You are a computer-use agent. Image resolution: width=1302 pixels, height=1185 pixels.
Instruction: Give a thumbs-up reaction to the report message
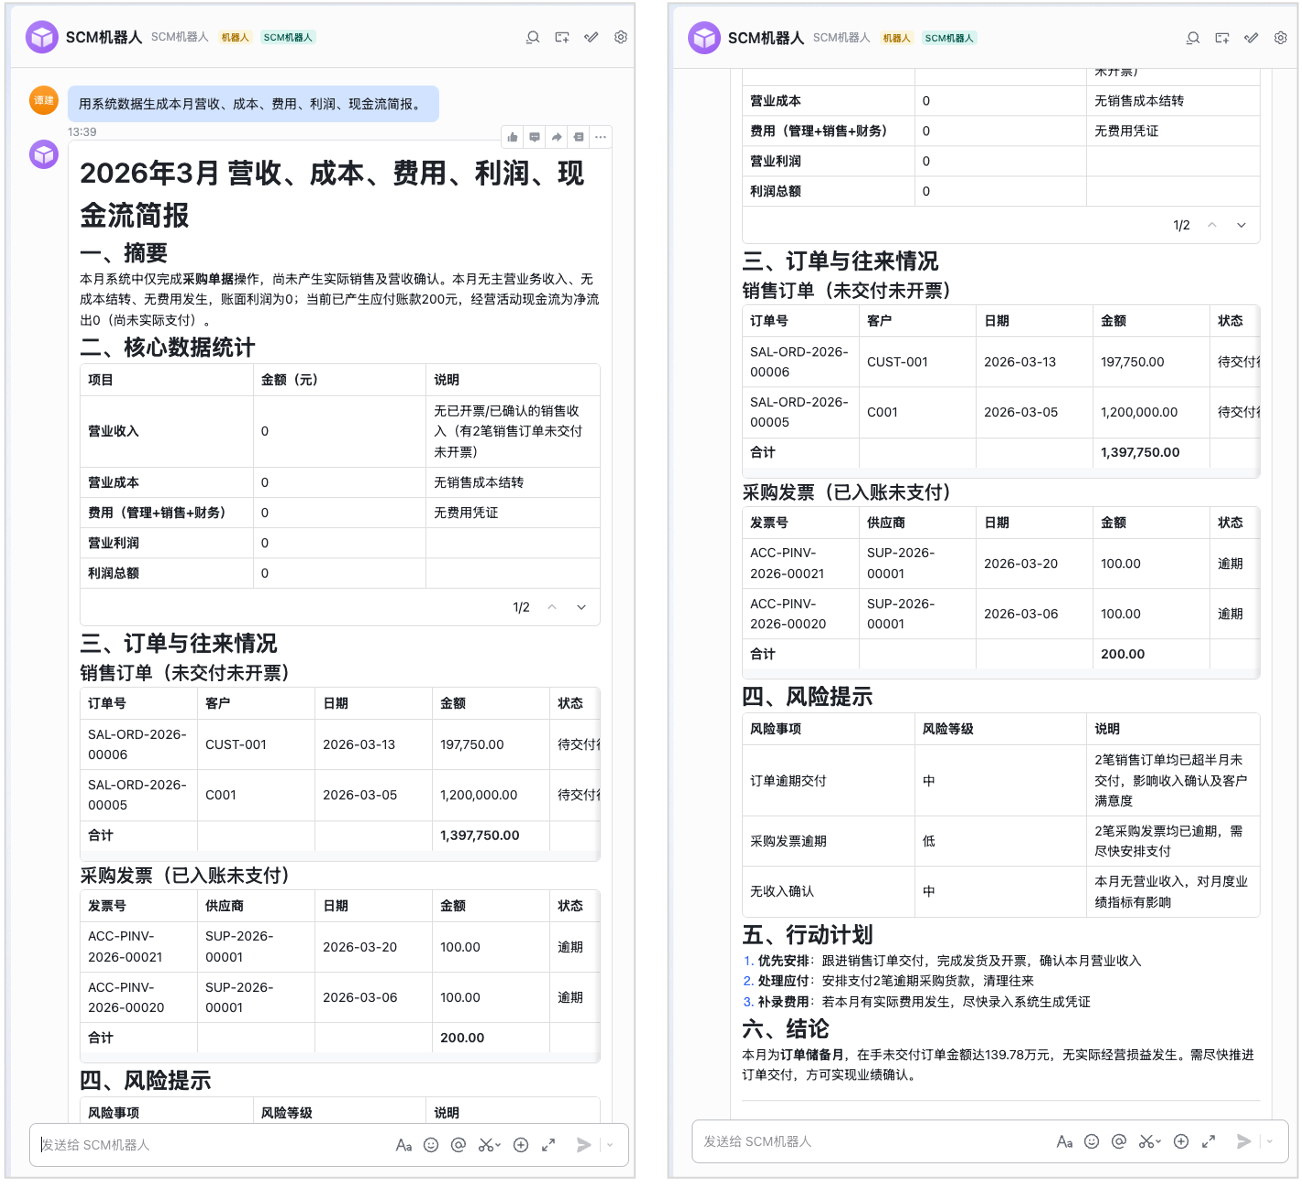click(512, 136)
